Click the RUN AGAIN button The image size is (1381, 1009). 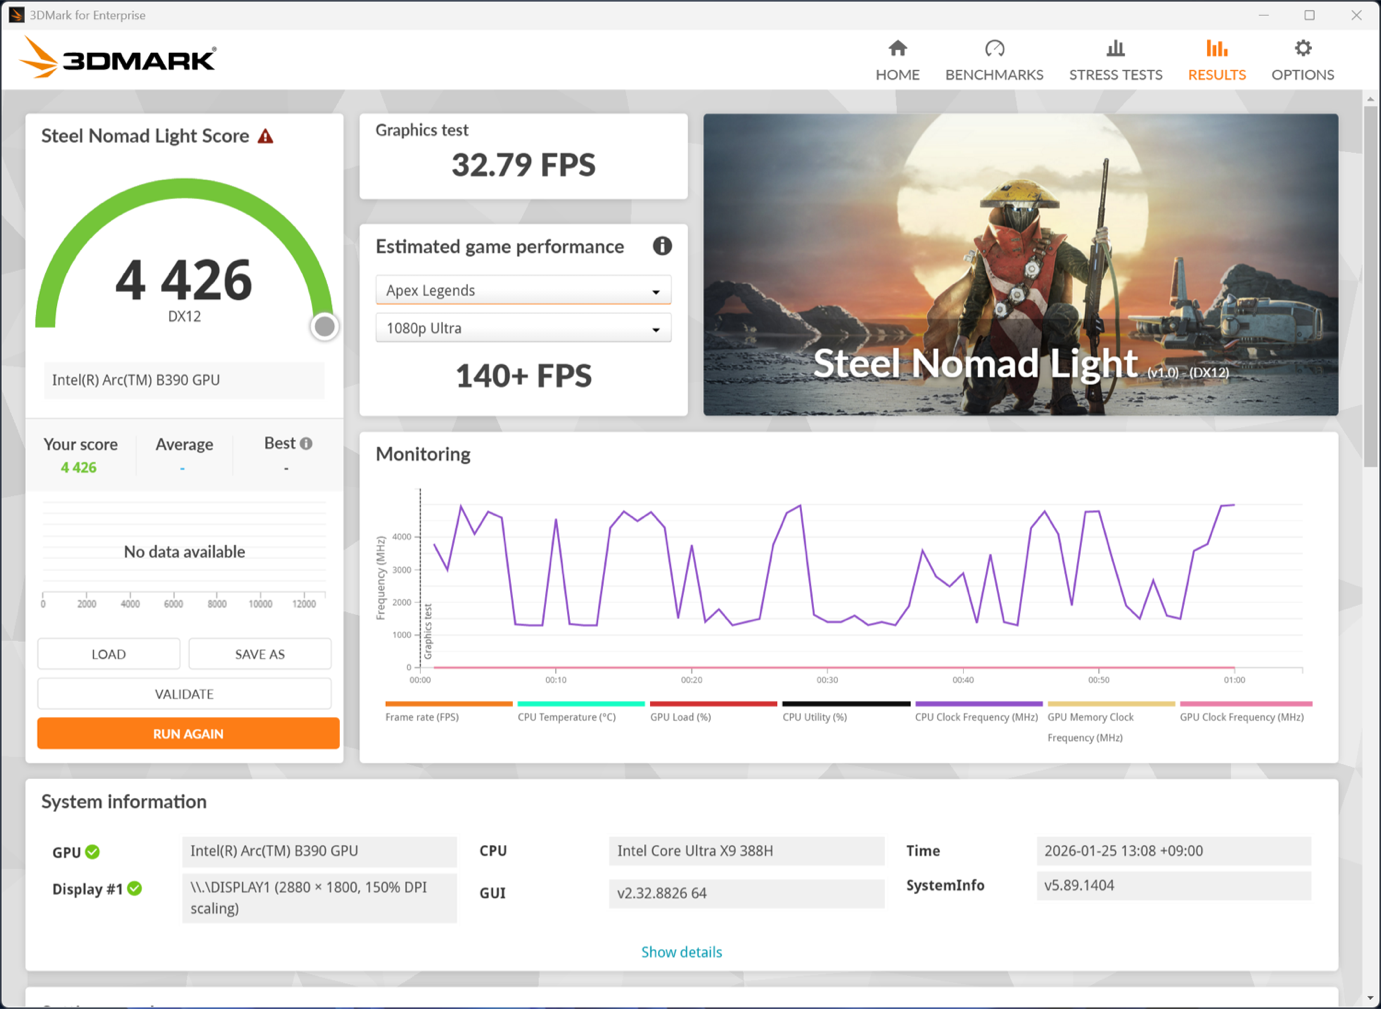(188, 734)
